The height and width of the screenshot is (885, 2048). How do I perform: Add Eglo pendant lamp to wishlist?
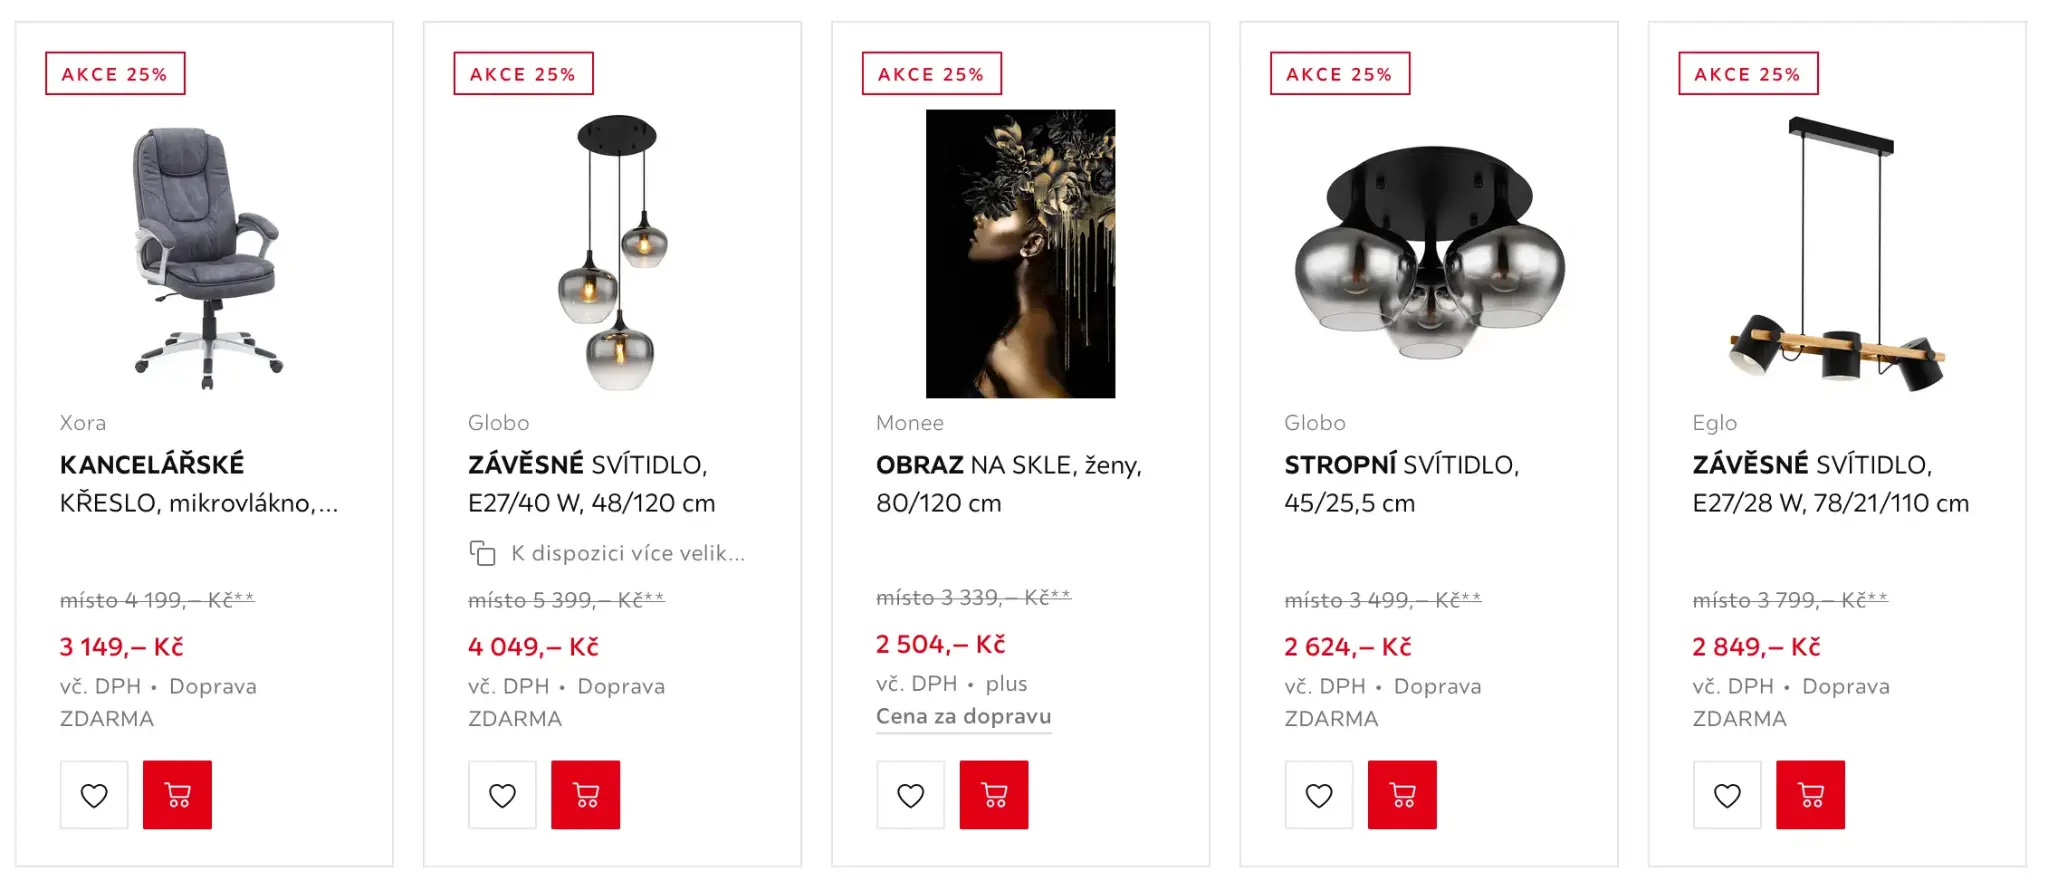pyautogui.click(x=1727, y=795)
